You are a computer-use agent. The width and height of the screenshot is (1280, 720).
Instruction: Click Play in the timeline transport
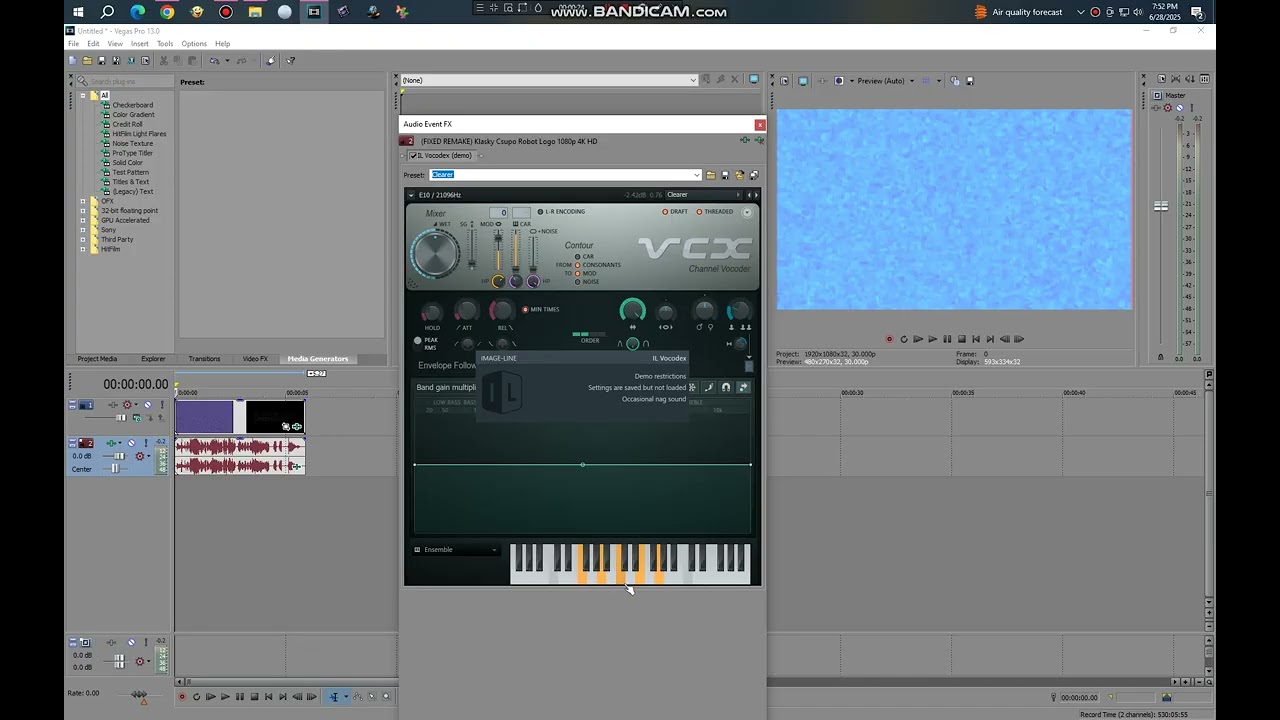(225, 697)
